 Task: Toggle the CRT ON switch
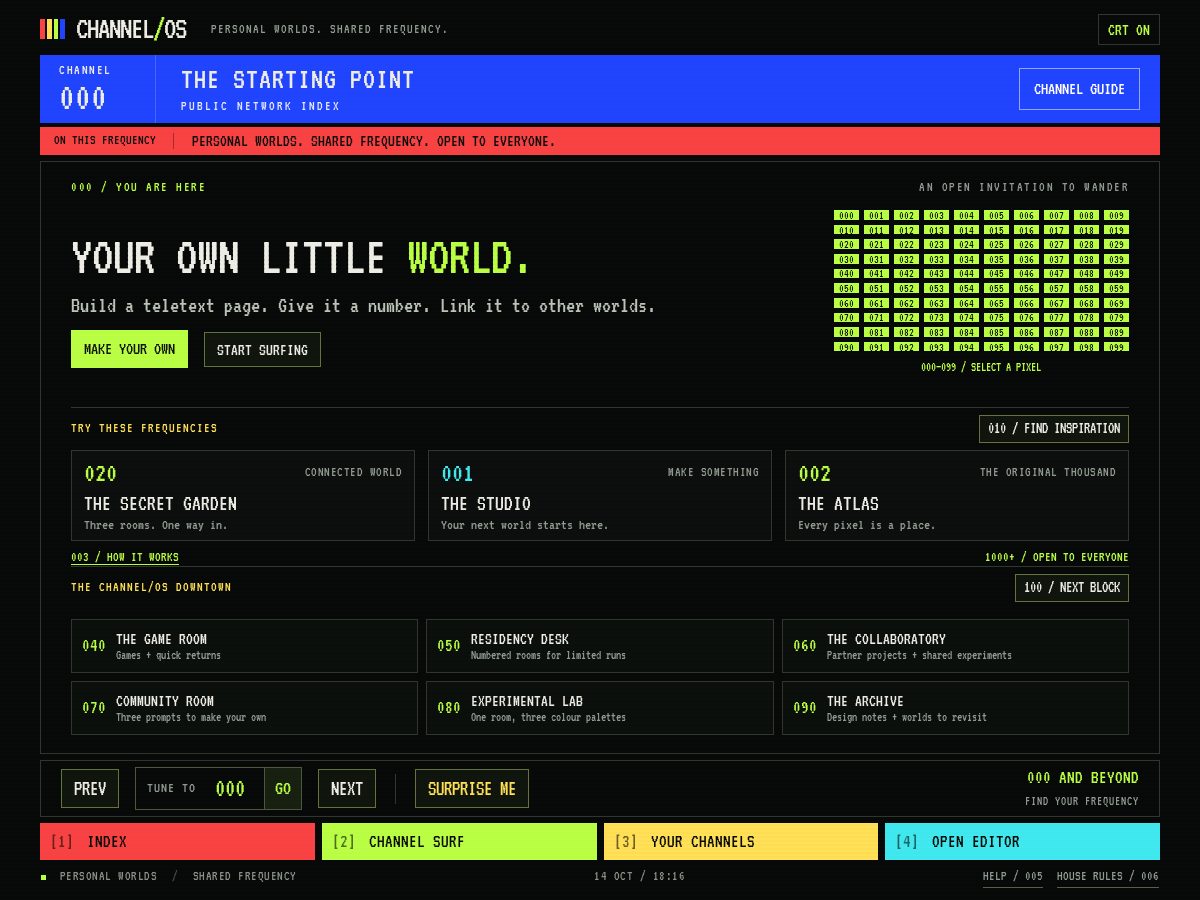coord(1129,30)
